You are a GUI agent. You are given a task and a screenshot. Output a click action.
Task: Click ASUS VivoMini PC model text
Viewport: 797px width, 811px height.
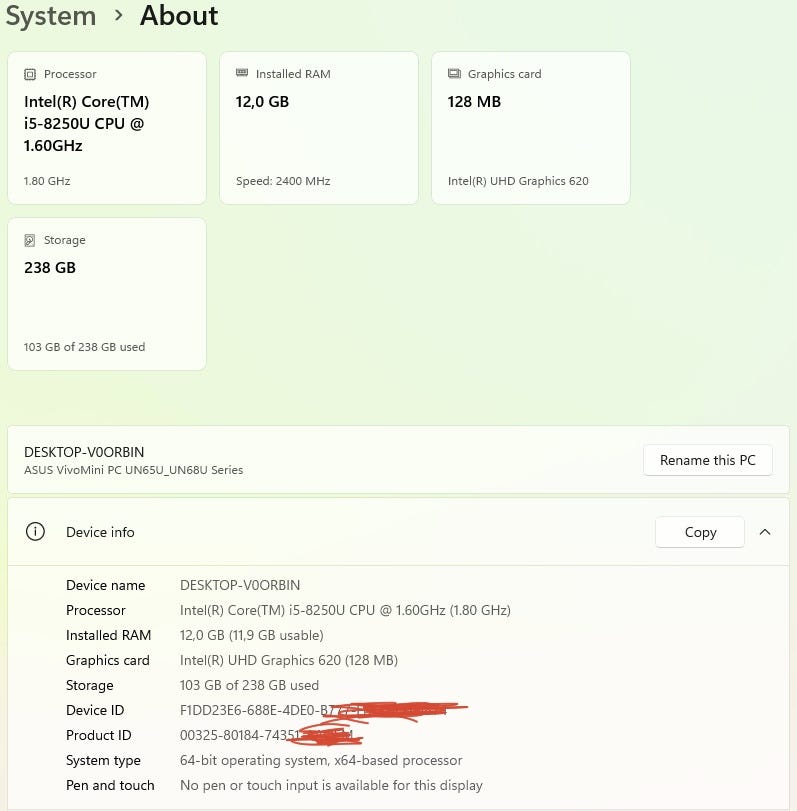(x=133, y=470)
